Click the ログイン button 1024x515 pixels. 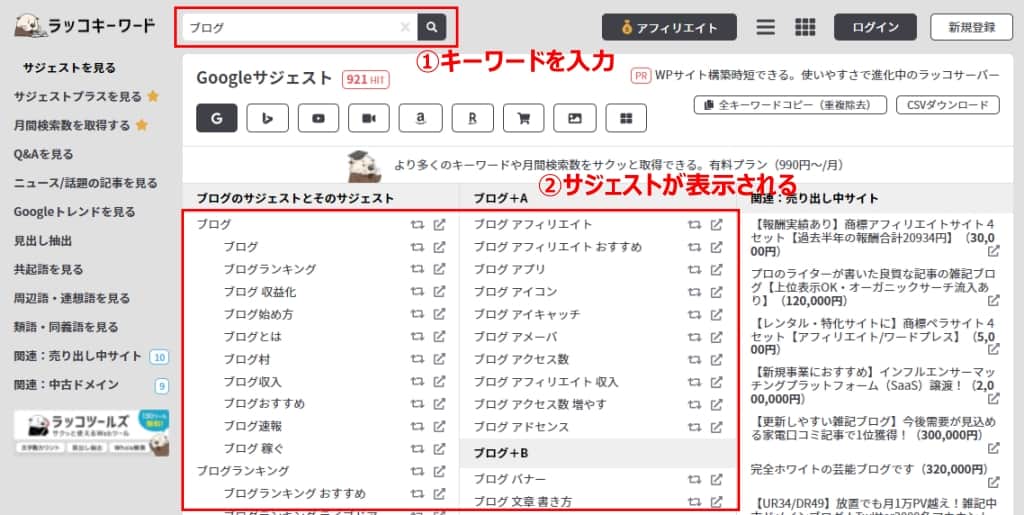point(875,27)
